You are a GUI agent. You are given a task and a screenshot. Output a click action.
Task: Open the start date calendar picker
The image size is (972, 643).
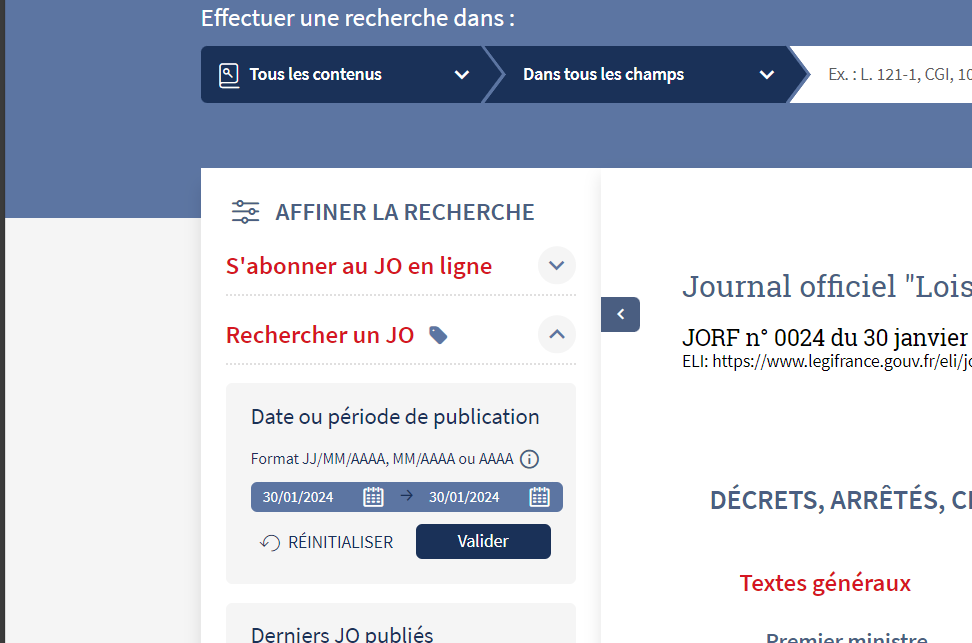point(373,497)
